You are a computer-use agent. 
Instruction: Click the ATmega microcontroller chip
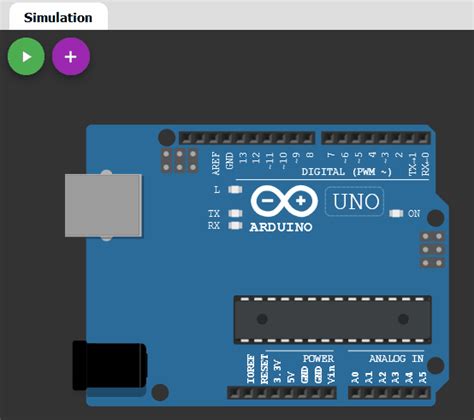tap(333, 319)
